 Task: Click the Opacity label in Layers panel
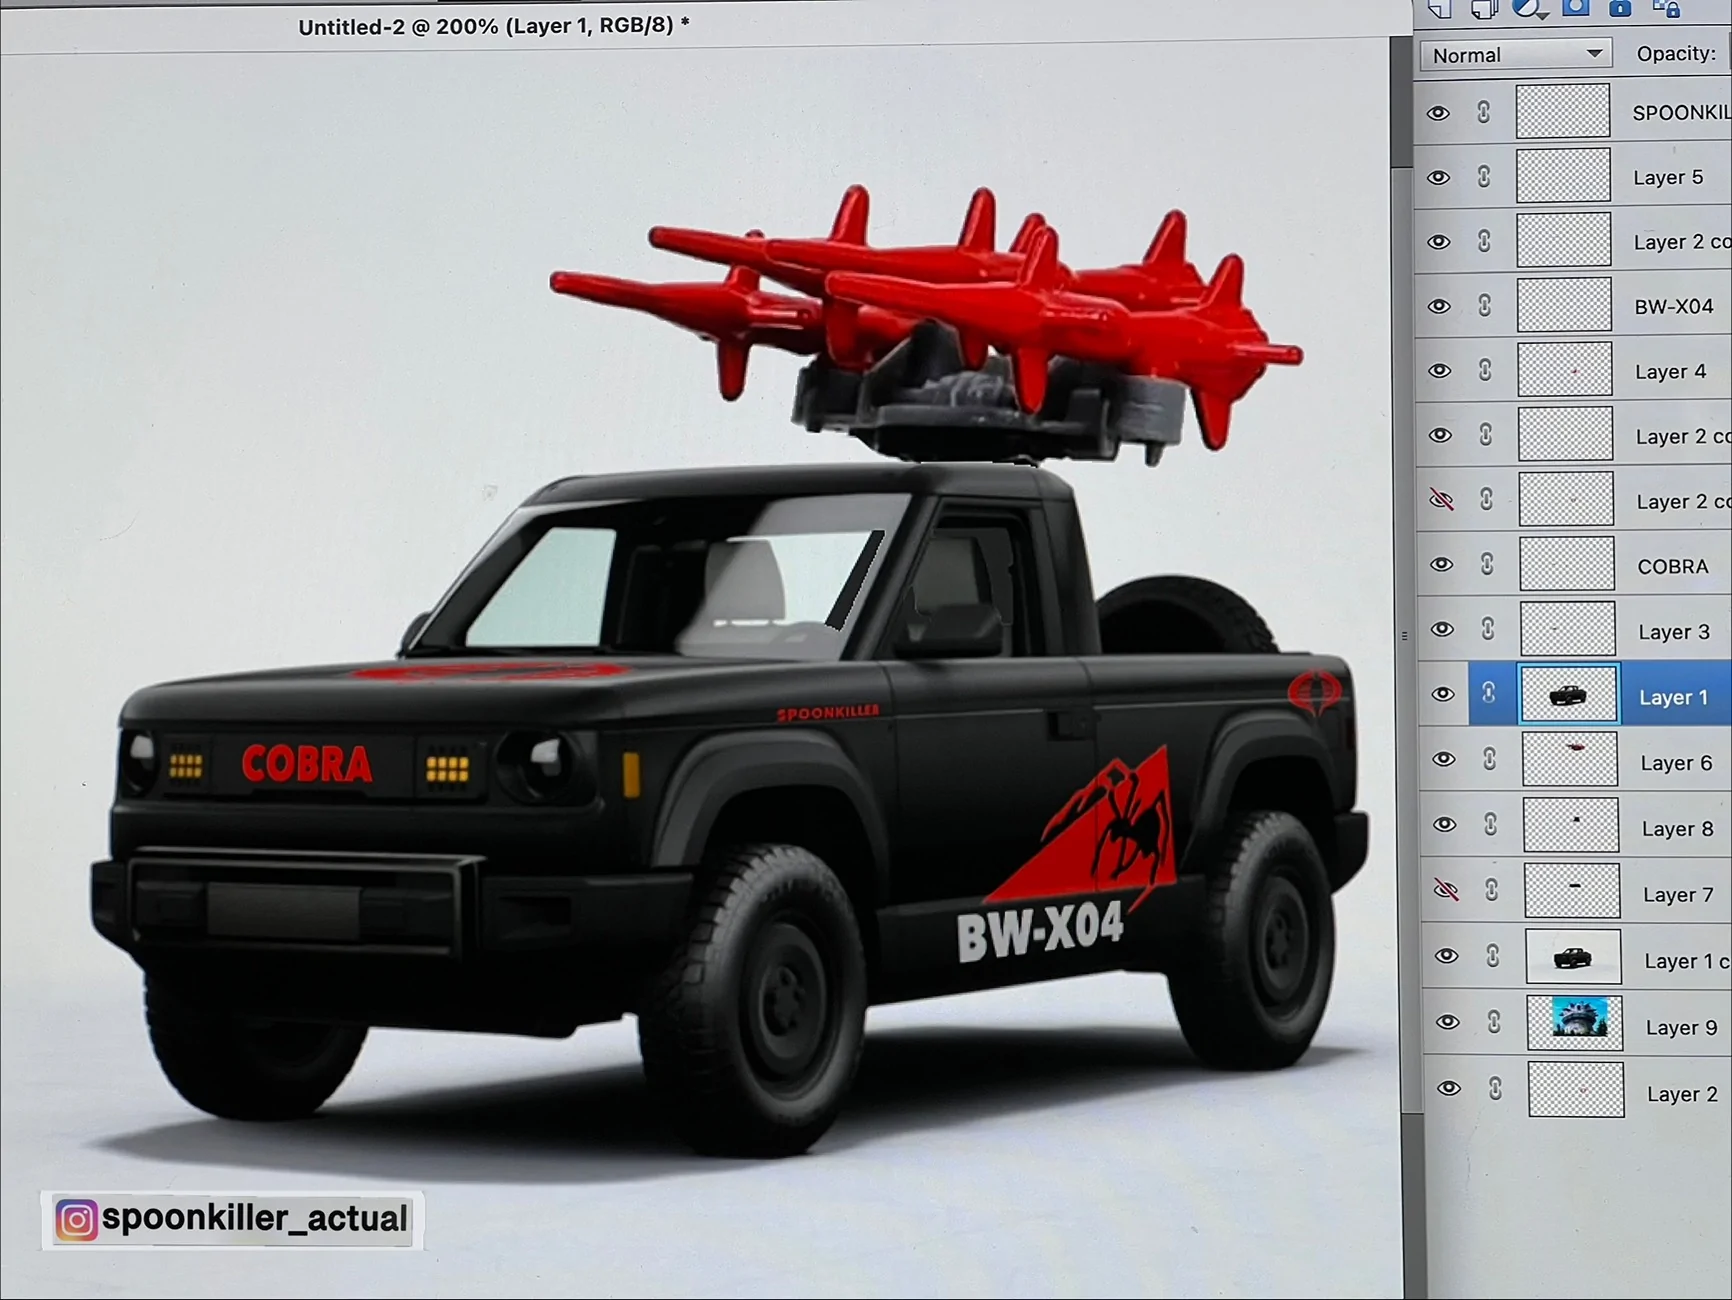(1675, 54)
